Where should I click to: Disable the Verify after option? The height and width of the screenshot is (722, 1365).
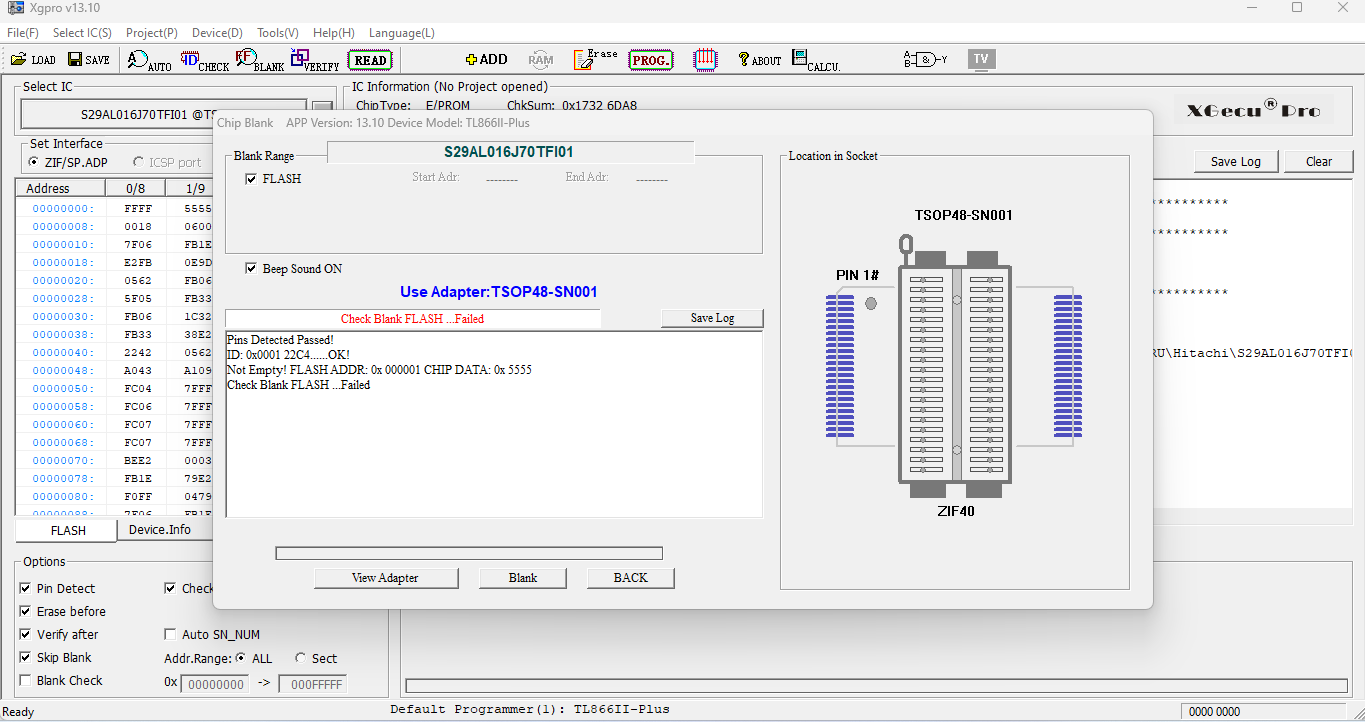click(x=25, y=635)
